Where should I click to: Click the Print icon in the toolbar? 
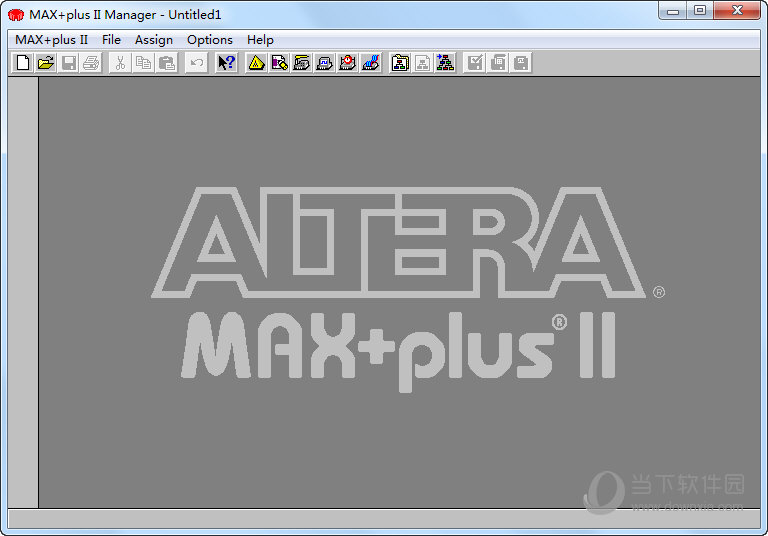pyautogui.click(x=92, y=63)
